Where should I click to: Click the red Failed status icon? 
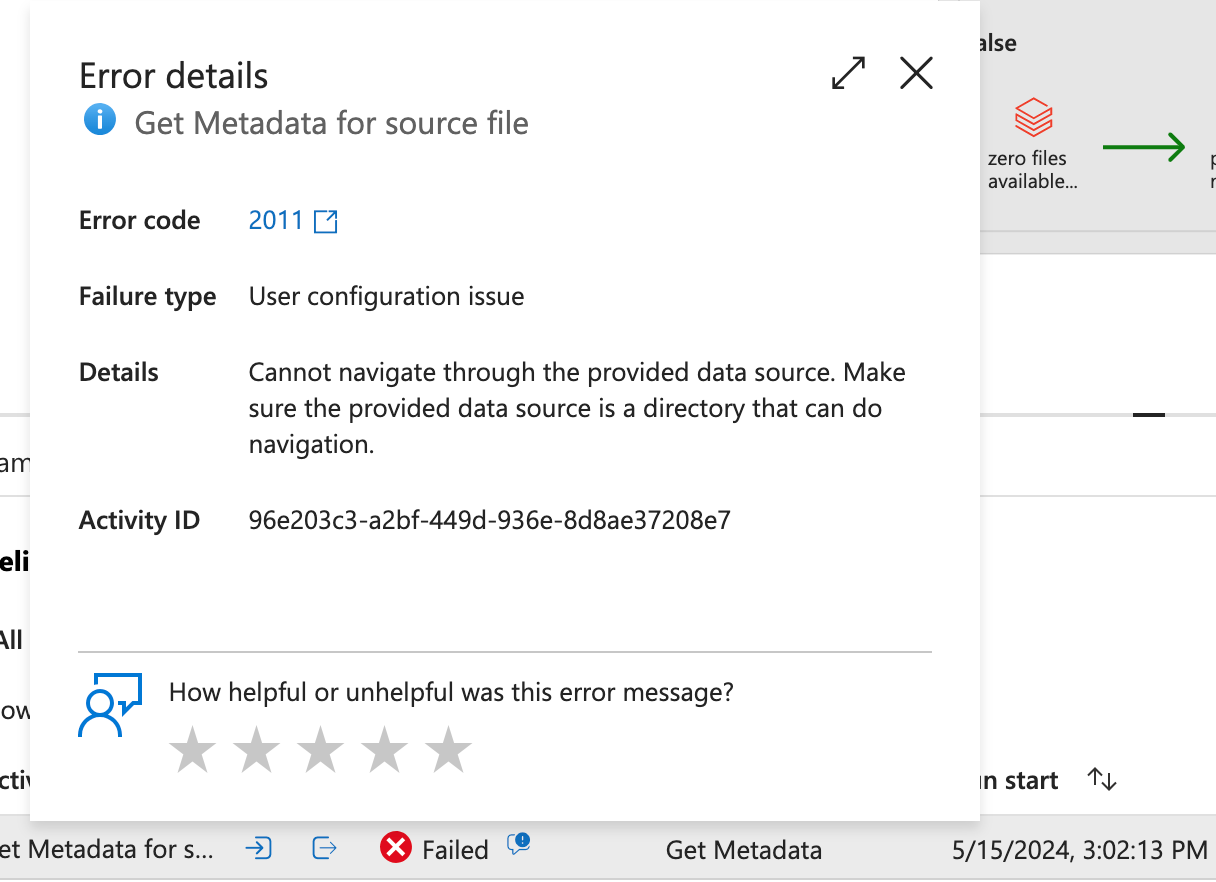pos(396,848)
